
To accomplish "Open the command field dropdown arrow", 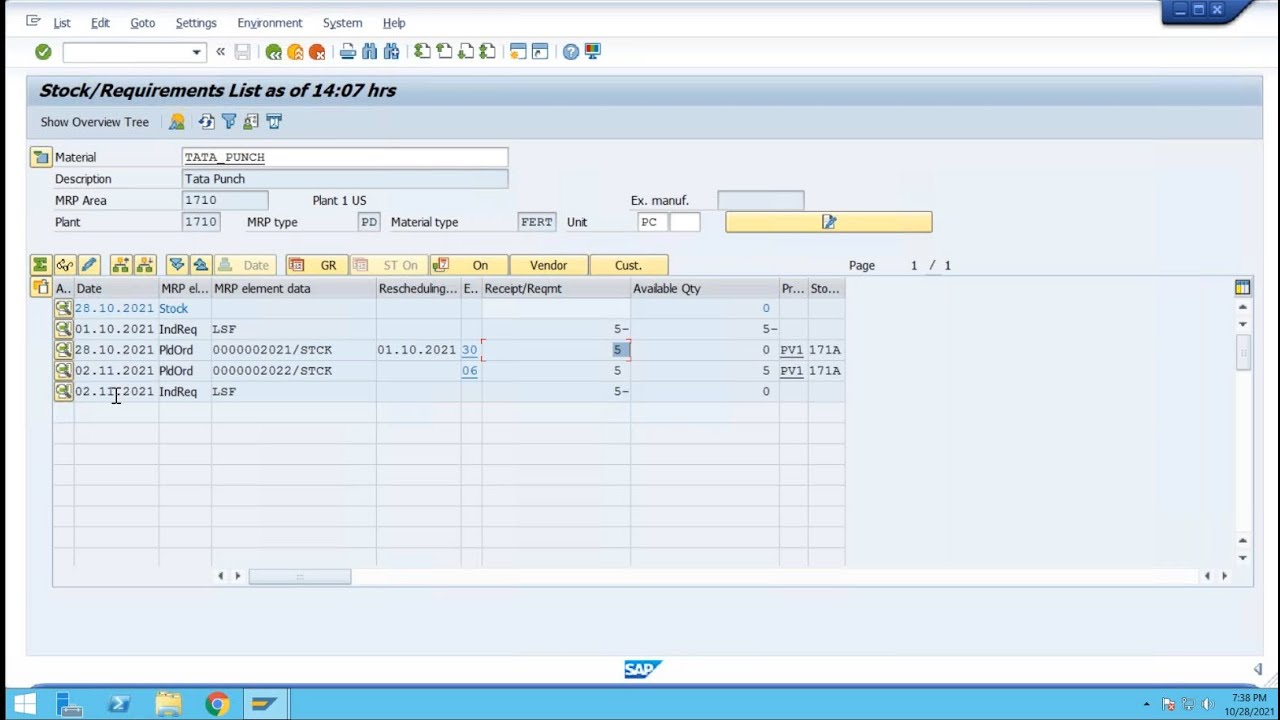I will [196, 52].
